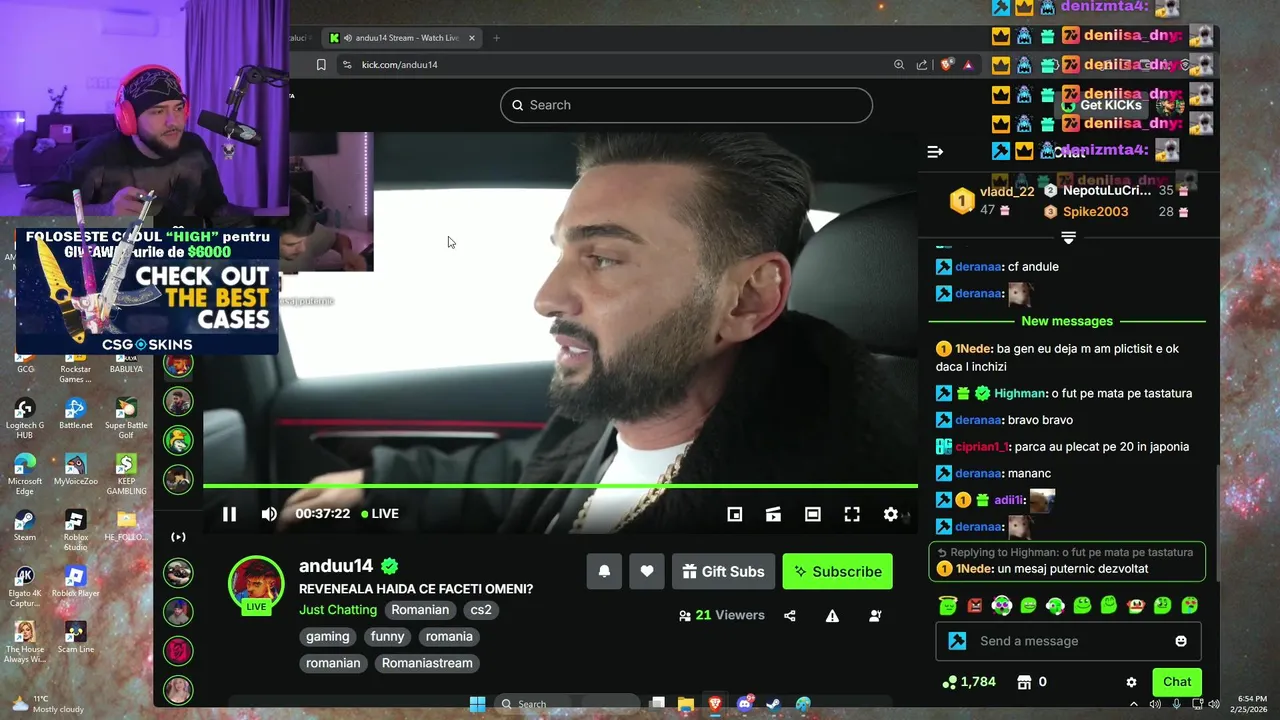1280x720 pixels.
Task: Select the Romaniastream tag
Action: tap(427, 663)
